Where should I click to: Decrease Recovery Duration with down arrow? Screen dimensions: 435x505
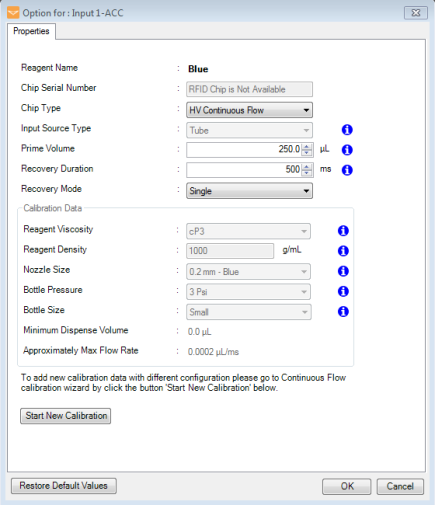pos(307,173)
